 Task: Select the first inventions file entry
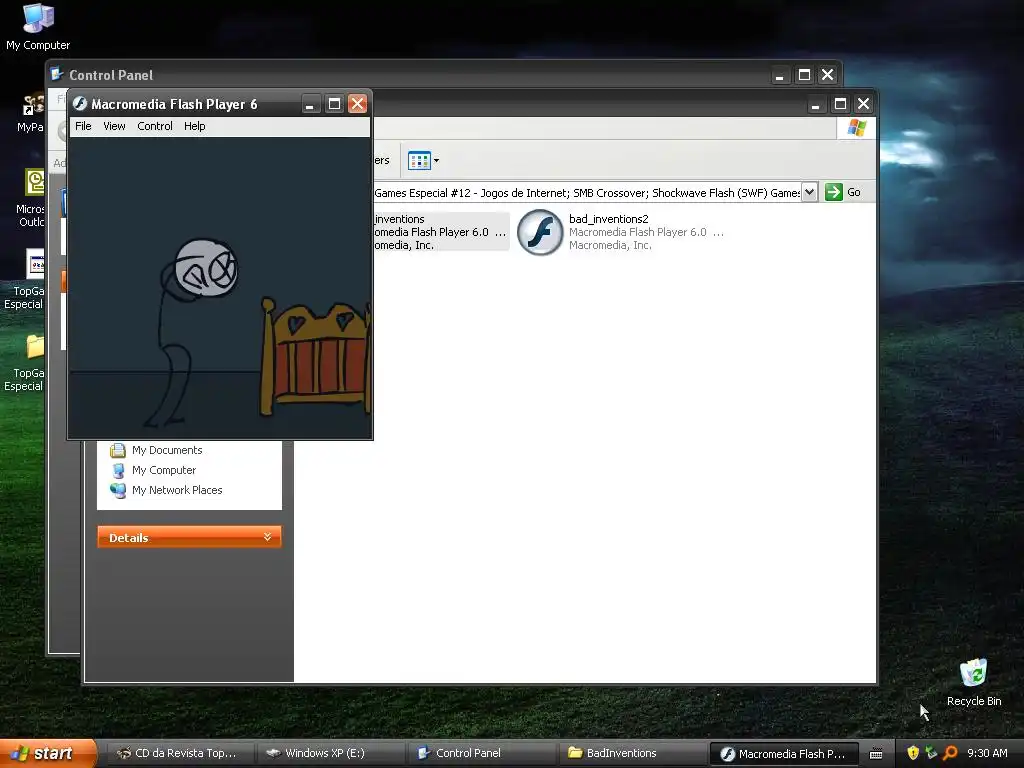tap(441, 231)
